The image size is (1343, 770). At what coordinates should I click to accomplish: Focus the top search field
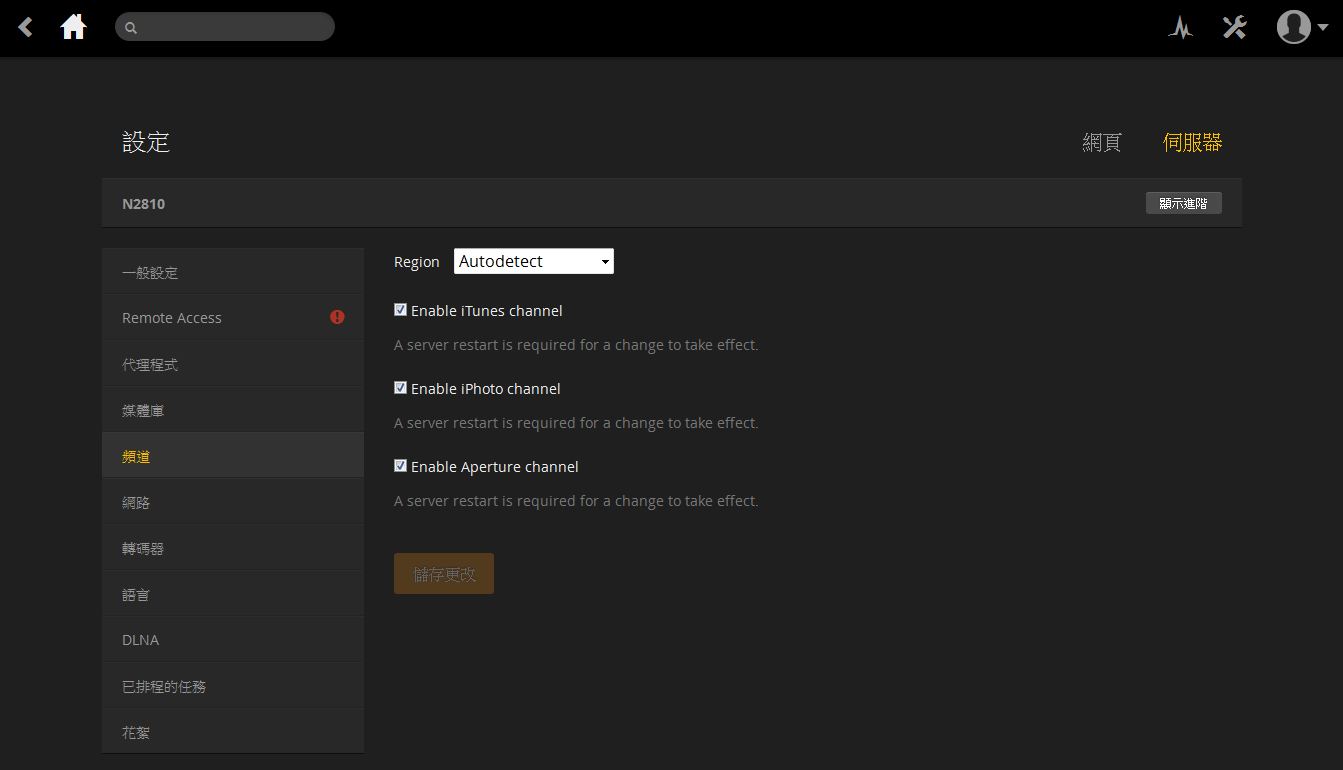click(225, 27)
